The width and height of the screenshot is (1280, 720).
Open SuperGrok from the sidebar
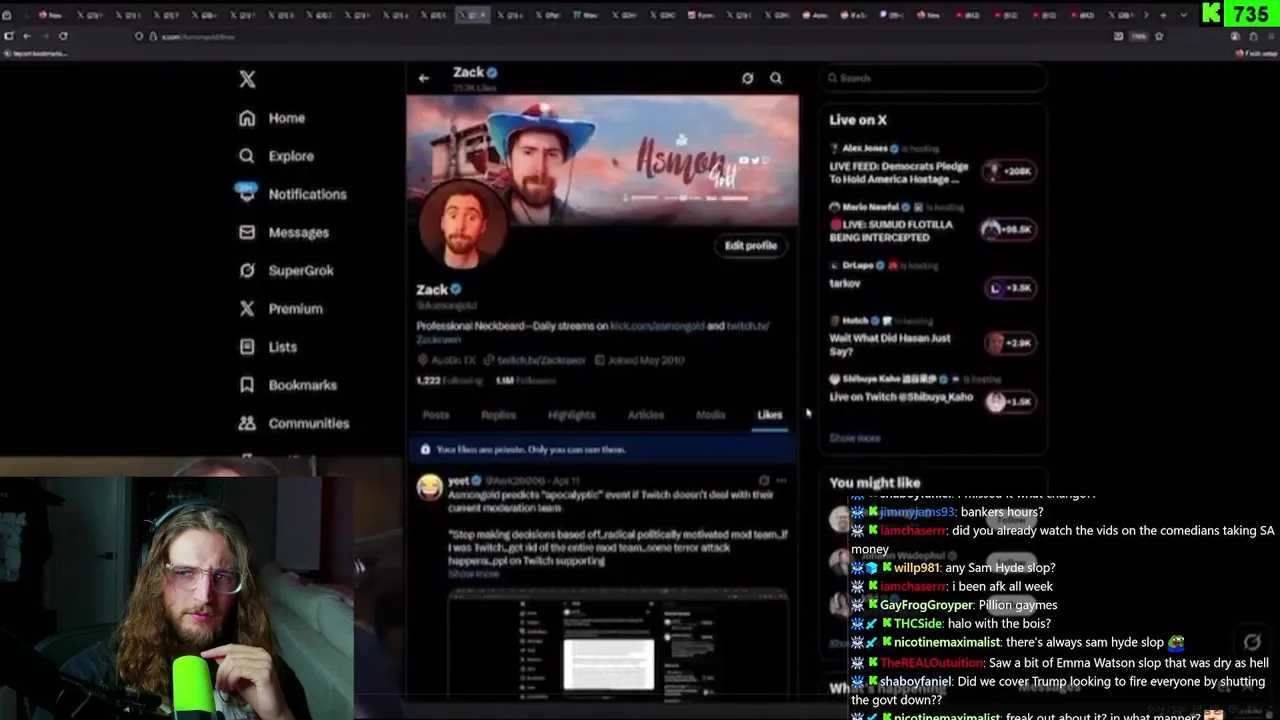286,270
